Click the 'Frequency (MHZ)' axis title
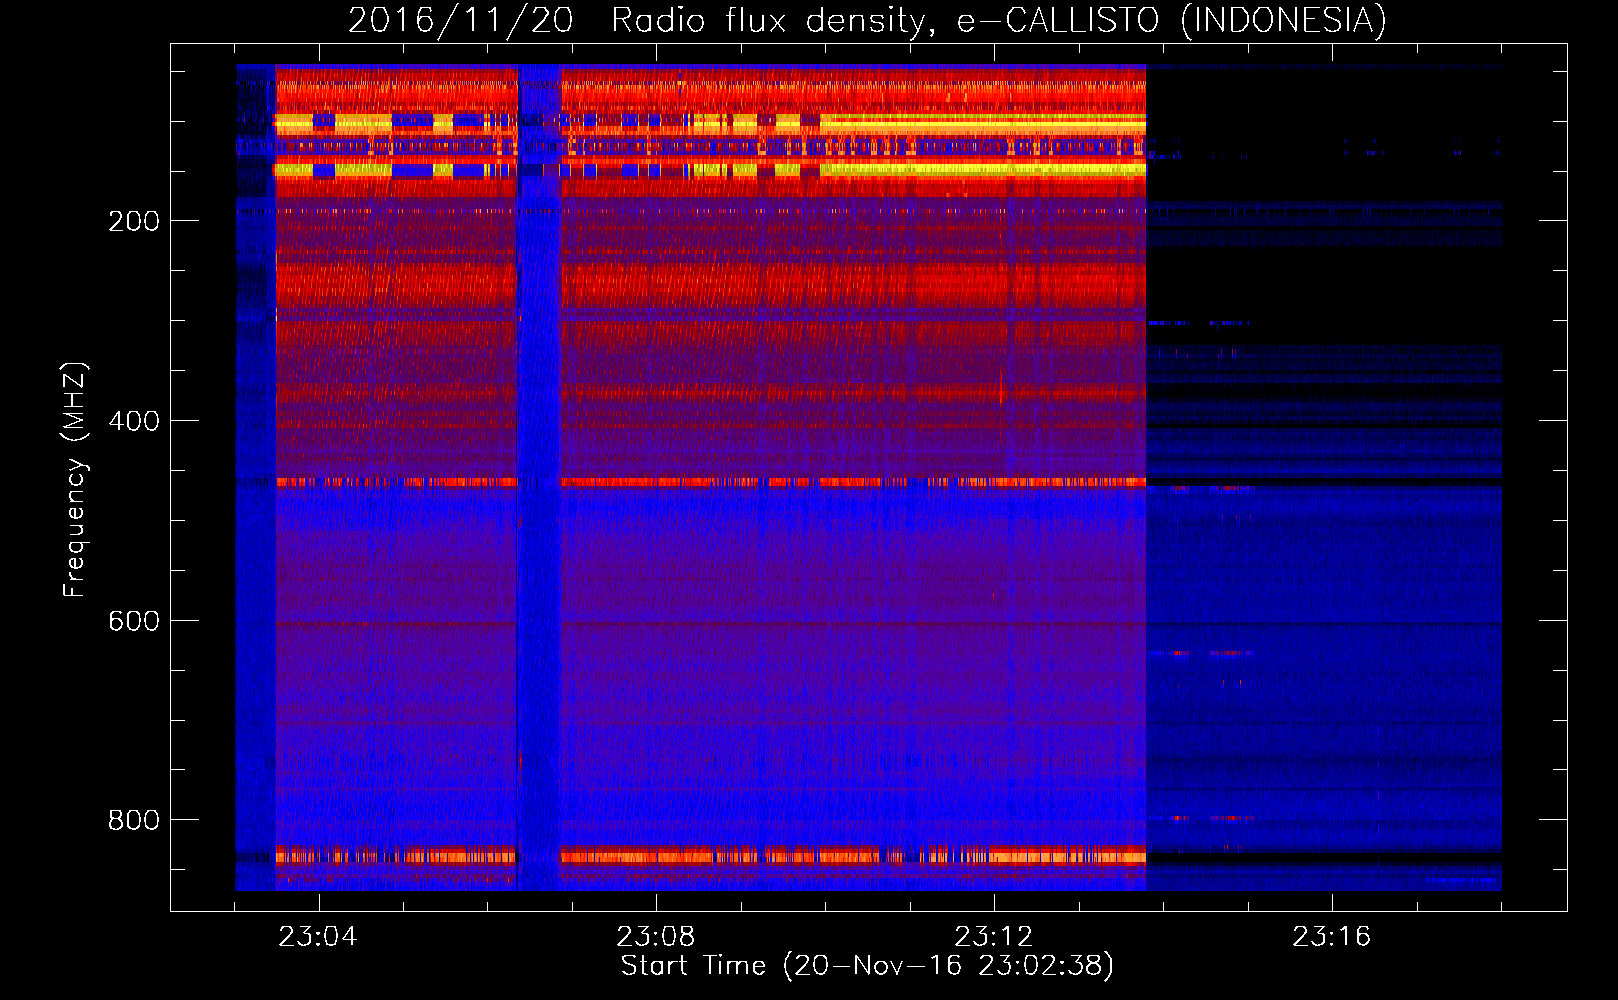This screenshot has height=1000, width=1618. pos(75,479)
